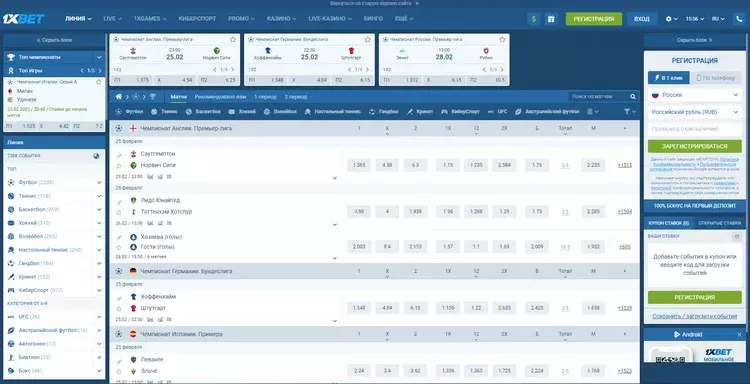Star the Хоффенхайм match row in Бундеслига
750x384 pixels.
pos(119,308)
